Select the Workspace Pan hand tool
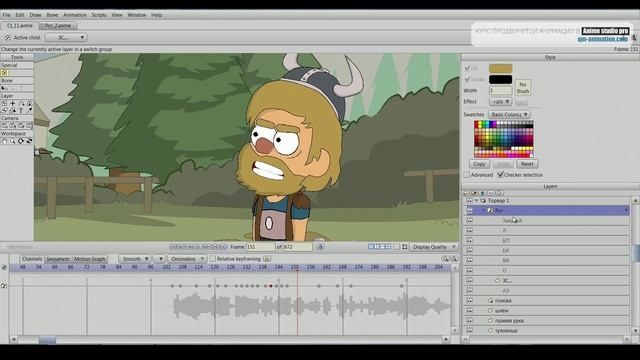This screenshot has width=640, height=360. pos(4,141)
